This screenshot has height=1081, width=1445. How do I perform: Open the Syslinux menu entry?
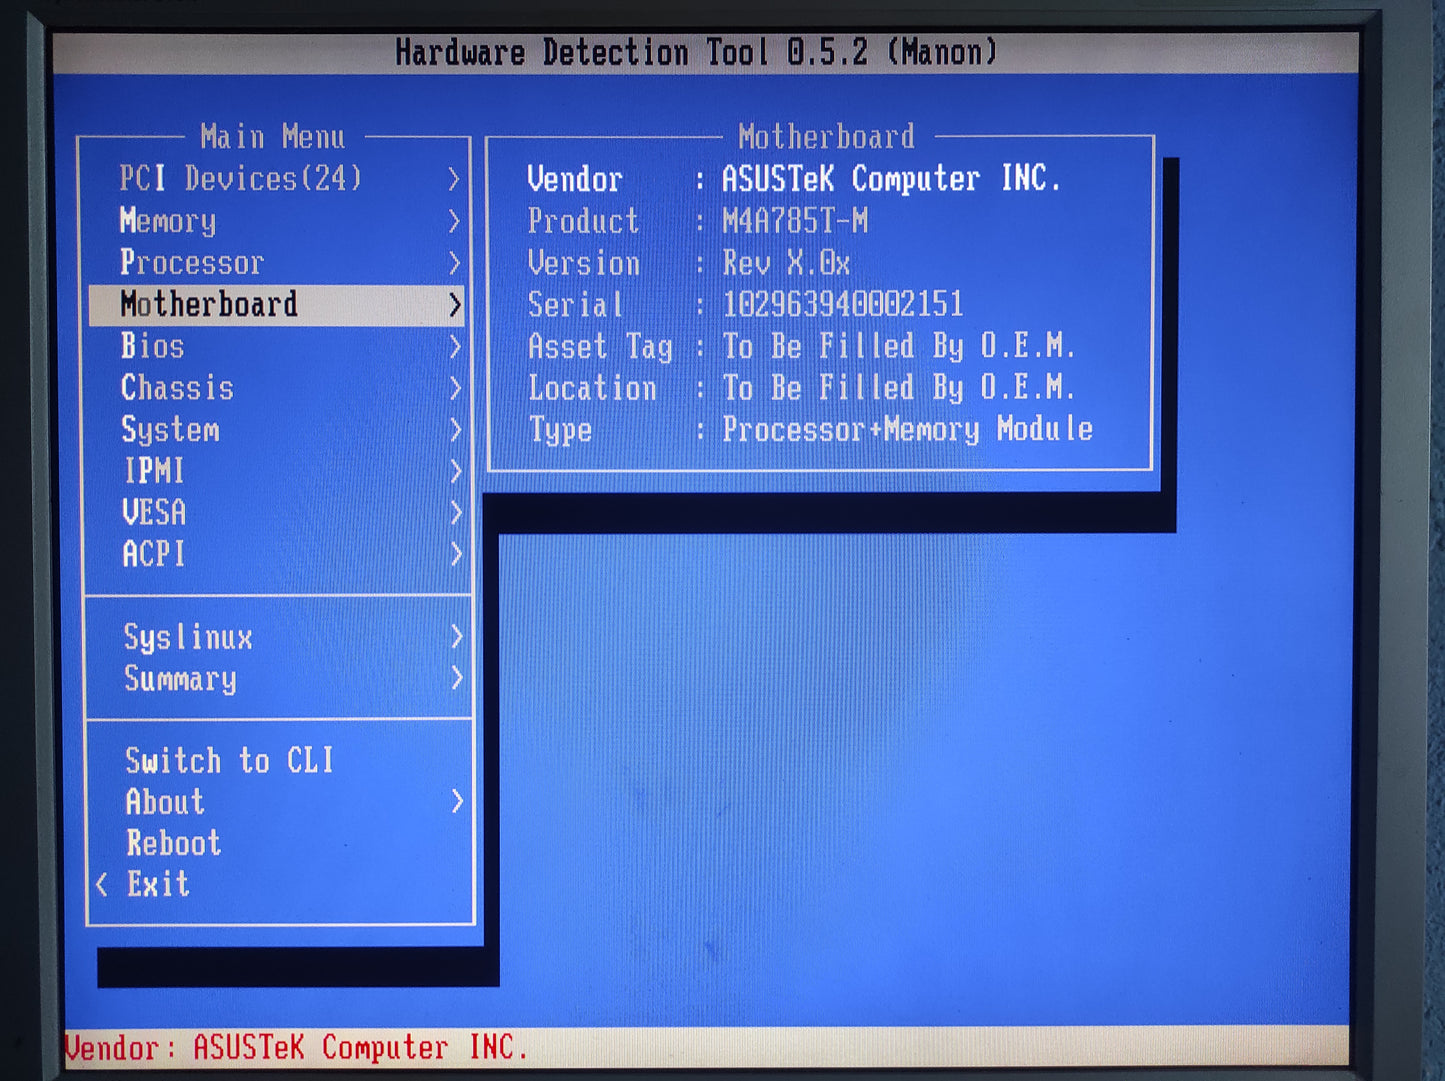(188, 637)
